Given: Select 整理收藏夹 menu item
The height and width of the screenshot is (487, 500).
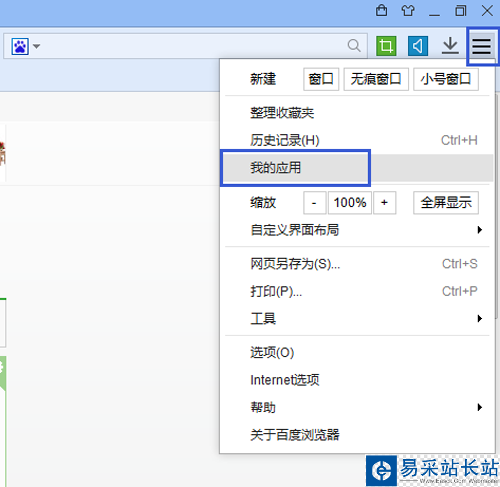Looking at the screenshot, I should [x=357, y=113].
